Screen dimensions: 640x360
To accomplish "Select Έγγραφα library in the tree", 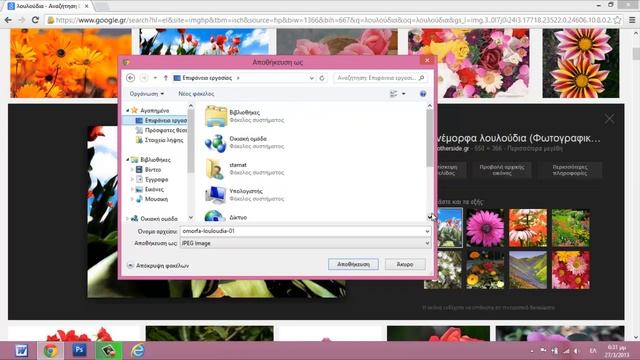I will point(152,180).
